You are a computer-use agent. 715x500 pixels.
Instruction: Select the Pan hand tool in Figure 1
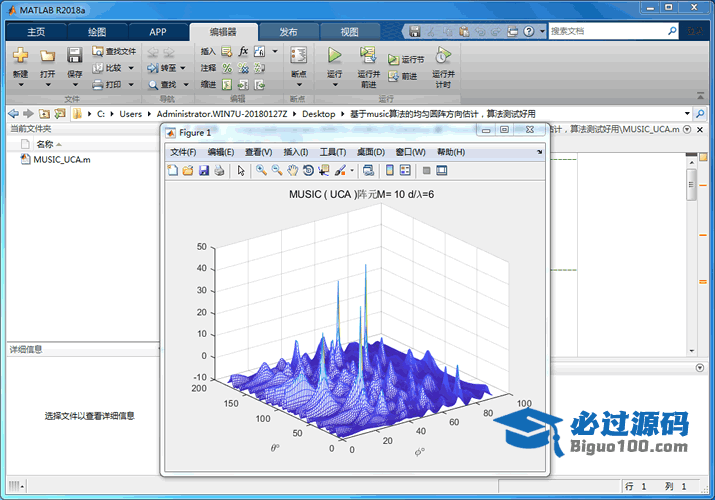tap(292, 170)
